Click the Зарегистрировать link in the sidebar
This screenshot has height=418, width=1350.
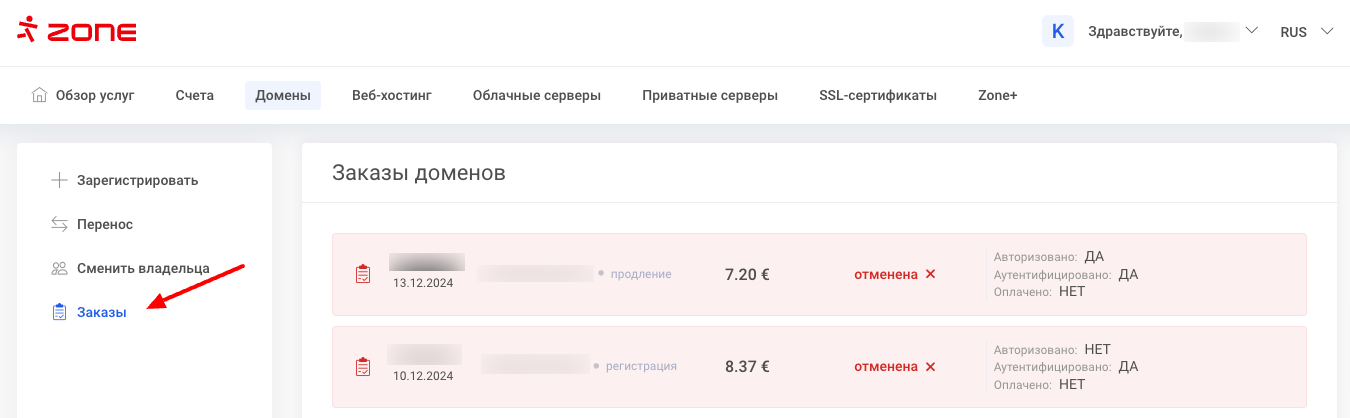tap(137, 181)
